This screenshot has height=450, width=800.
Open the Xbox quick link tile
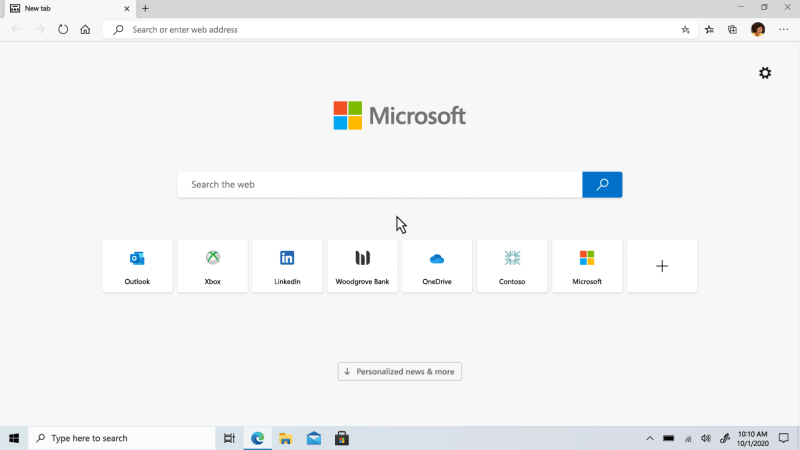click(x=213, y=266)
